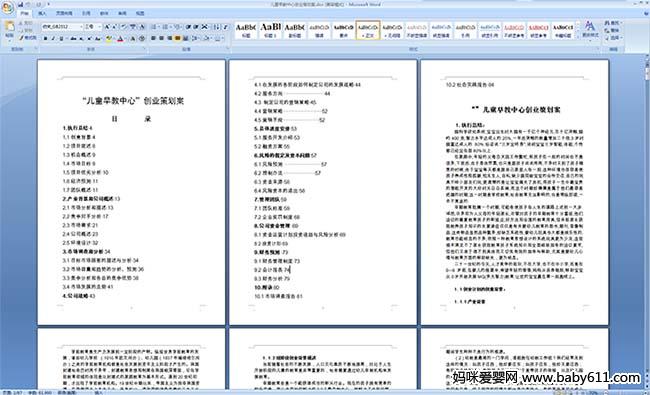The width and height of the screenshot is (650, 395).
Task: Switch to the Insert ribbon tab
Action: (42, 13)
